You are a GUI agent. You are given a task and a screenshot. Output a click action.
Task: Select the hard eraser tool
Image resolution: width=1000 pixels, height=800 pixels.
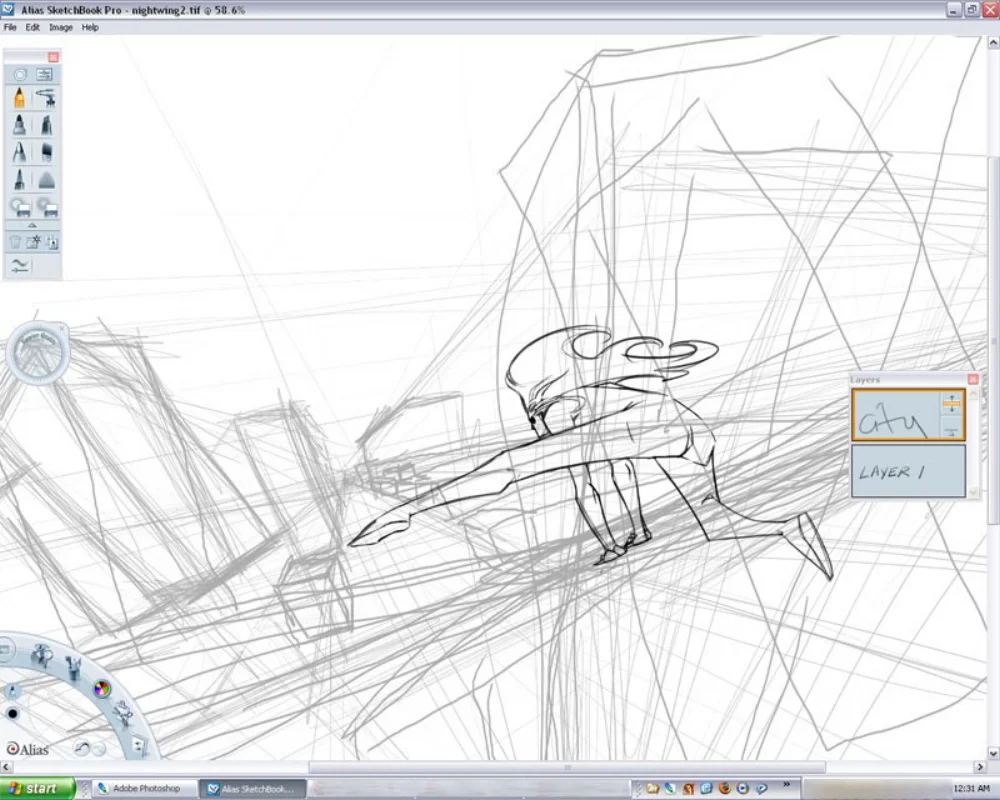click(20, 207)
